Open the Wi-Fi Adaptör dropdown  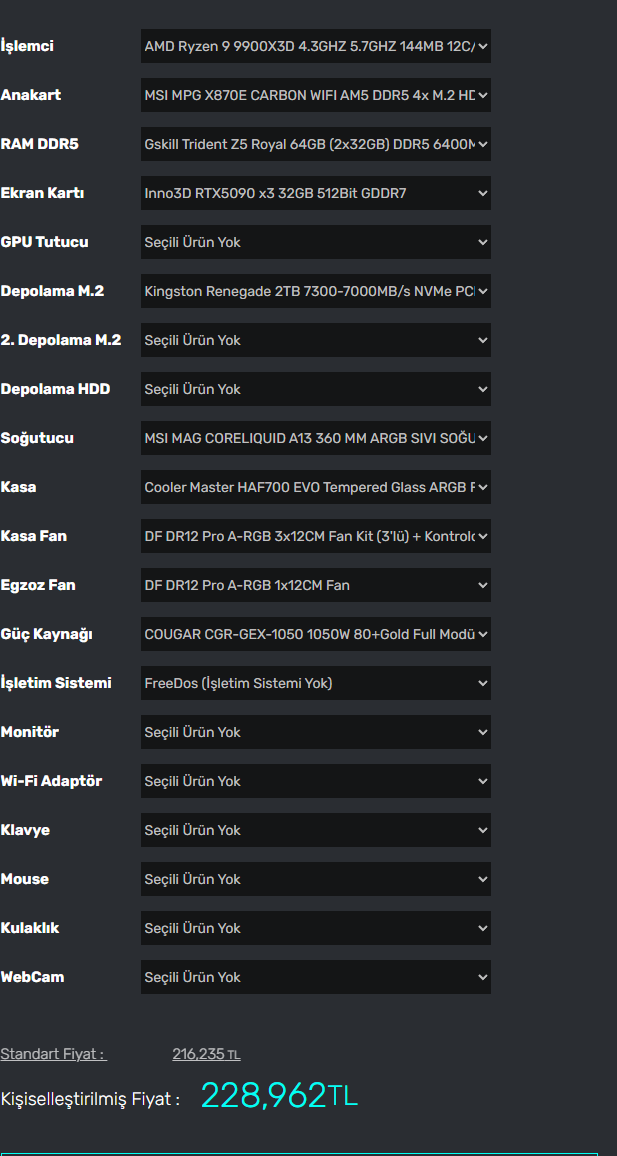(x=315, y=781)
